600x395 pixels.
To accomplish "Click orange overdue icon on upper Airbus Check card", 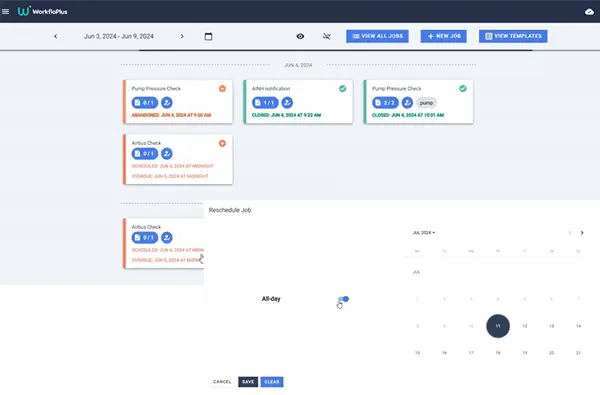I will 222,144.
